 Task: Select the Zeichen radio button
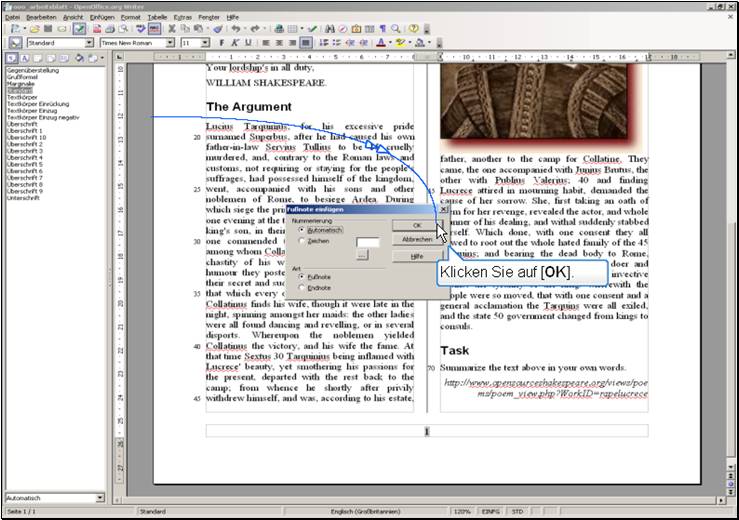point(302,241)
